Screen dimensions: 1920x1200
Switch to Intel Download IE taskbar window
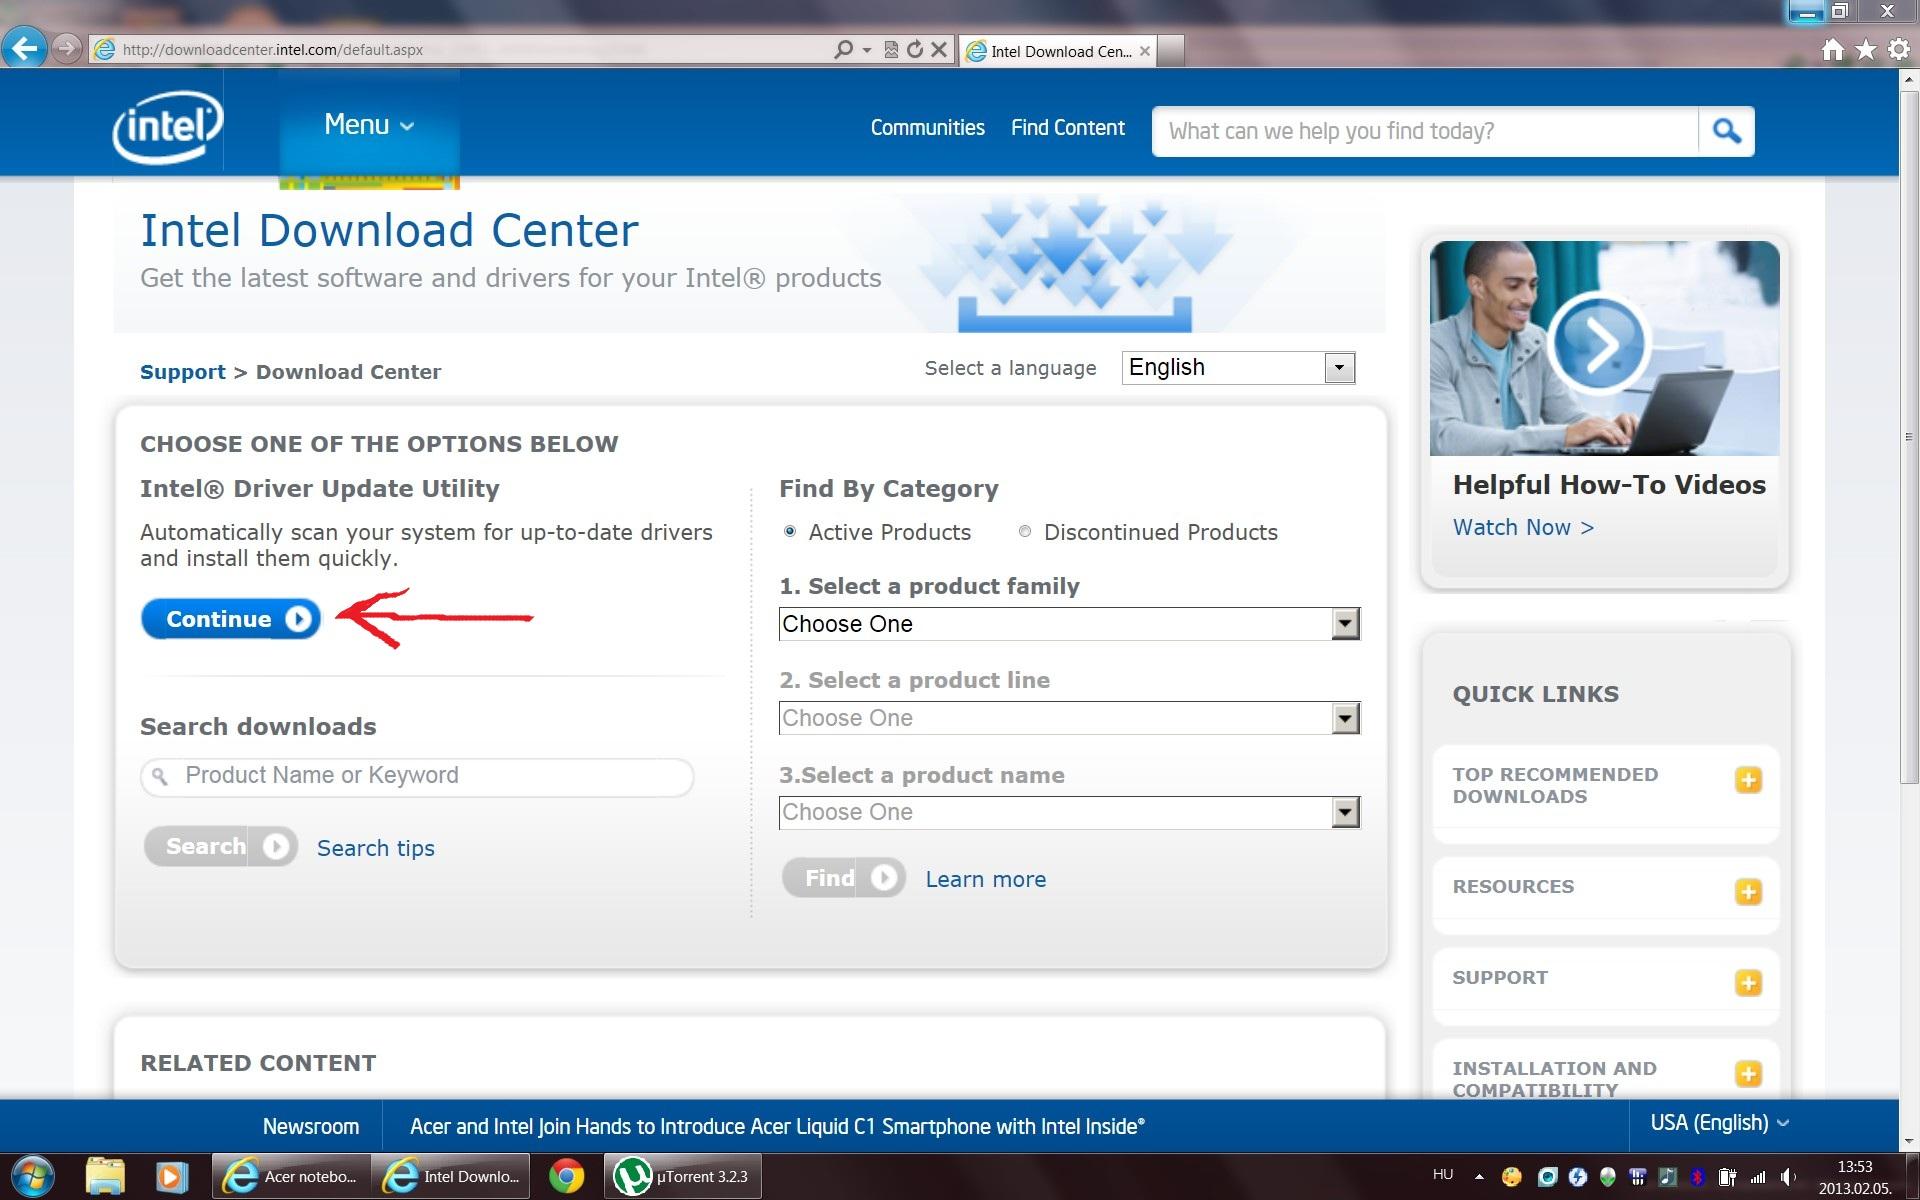pyautogui.click(x=452, y=1176)
